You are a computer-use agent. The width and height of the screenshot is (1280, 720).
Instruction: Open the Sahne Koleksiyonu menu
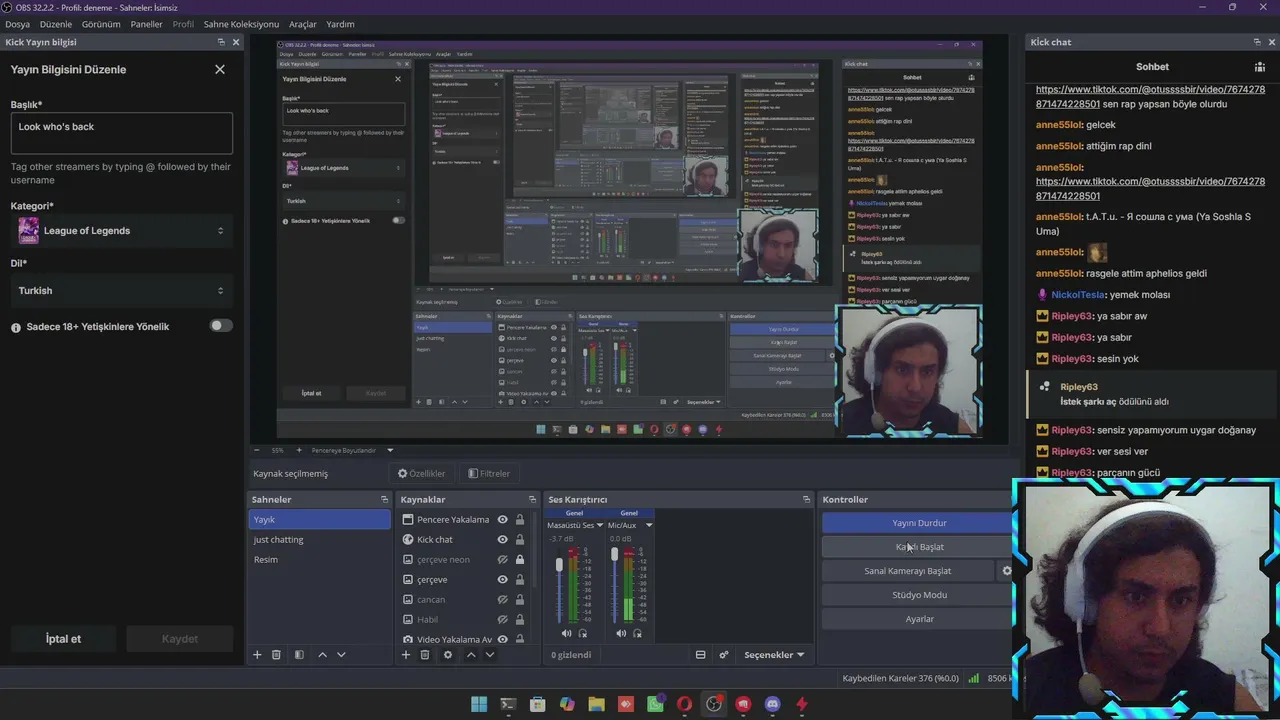click(x=241, y=24)
